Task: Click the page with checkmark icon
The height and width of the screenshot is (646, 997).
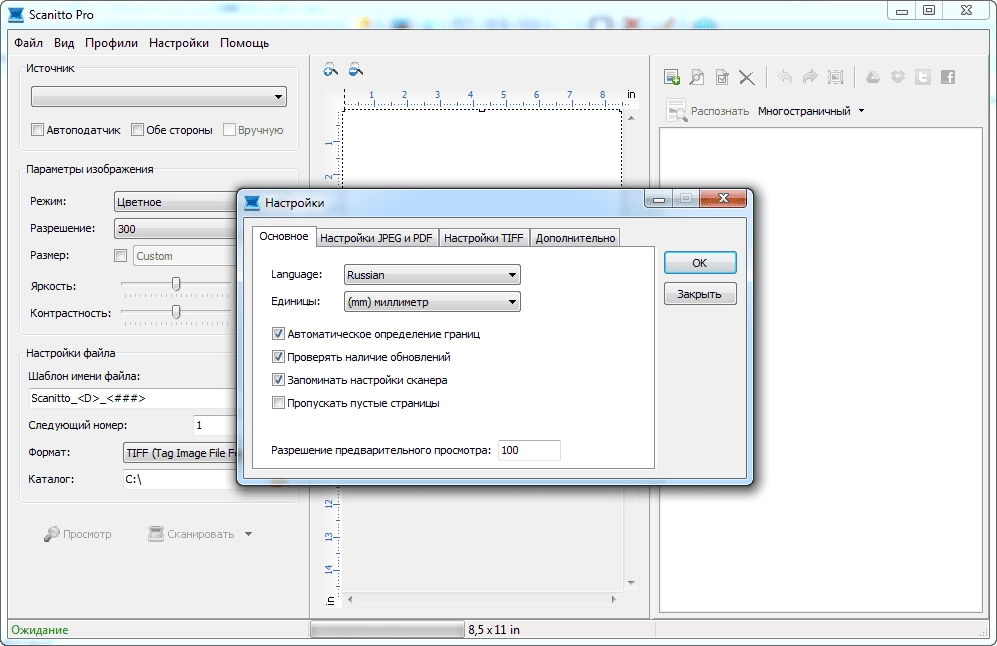Action: point(722,78)
